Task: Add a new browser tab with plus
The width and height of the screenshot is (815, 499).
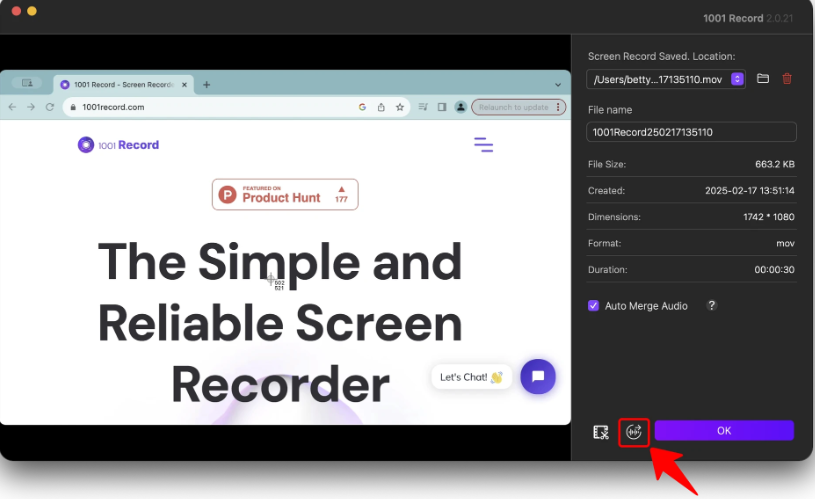Action: coord(206,85)
